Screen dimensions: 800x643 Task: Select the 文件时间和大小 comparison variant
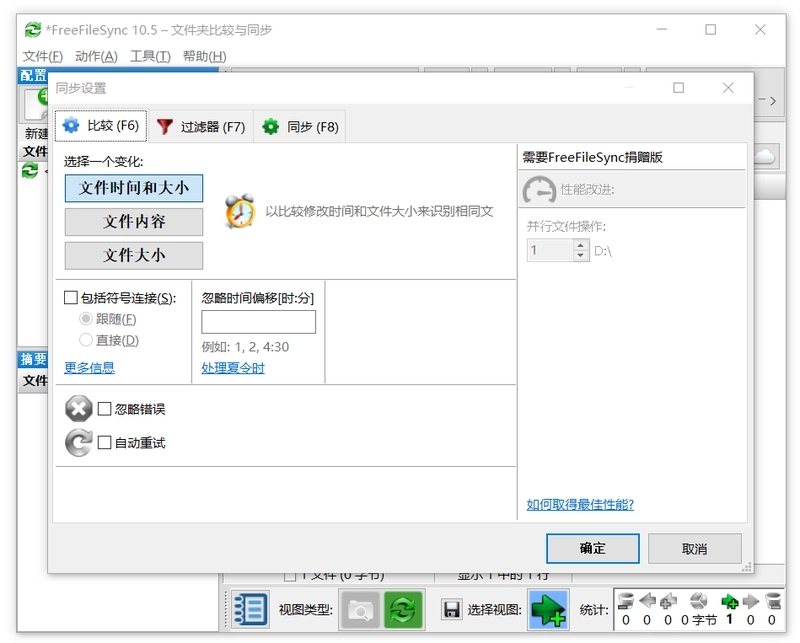[x=134, y=188]
